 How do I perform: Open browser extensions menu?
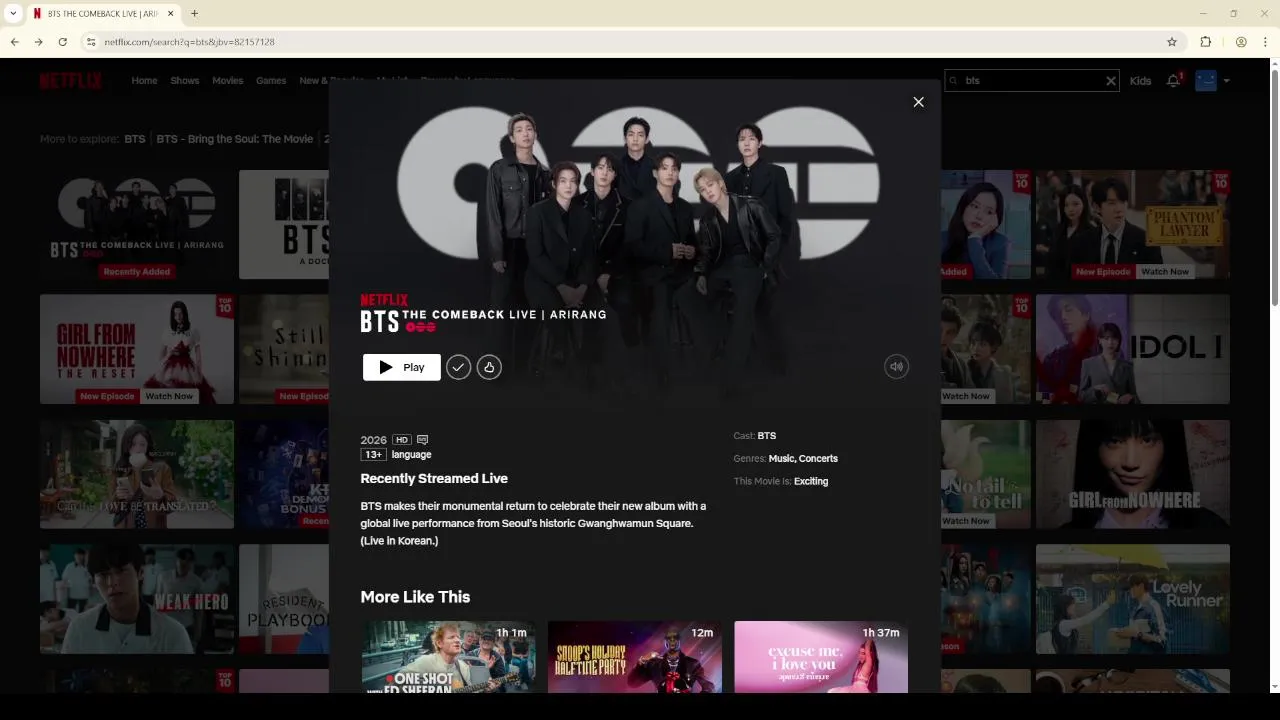(x=1205, y=42)
